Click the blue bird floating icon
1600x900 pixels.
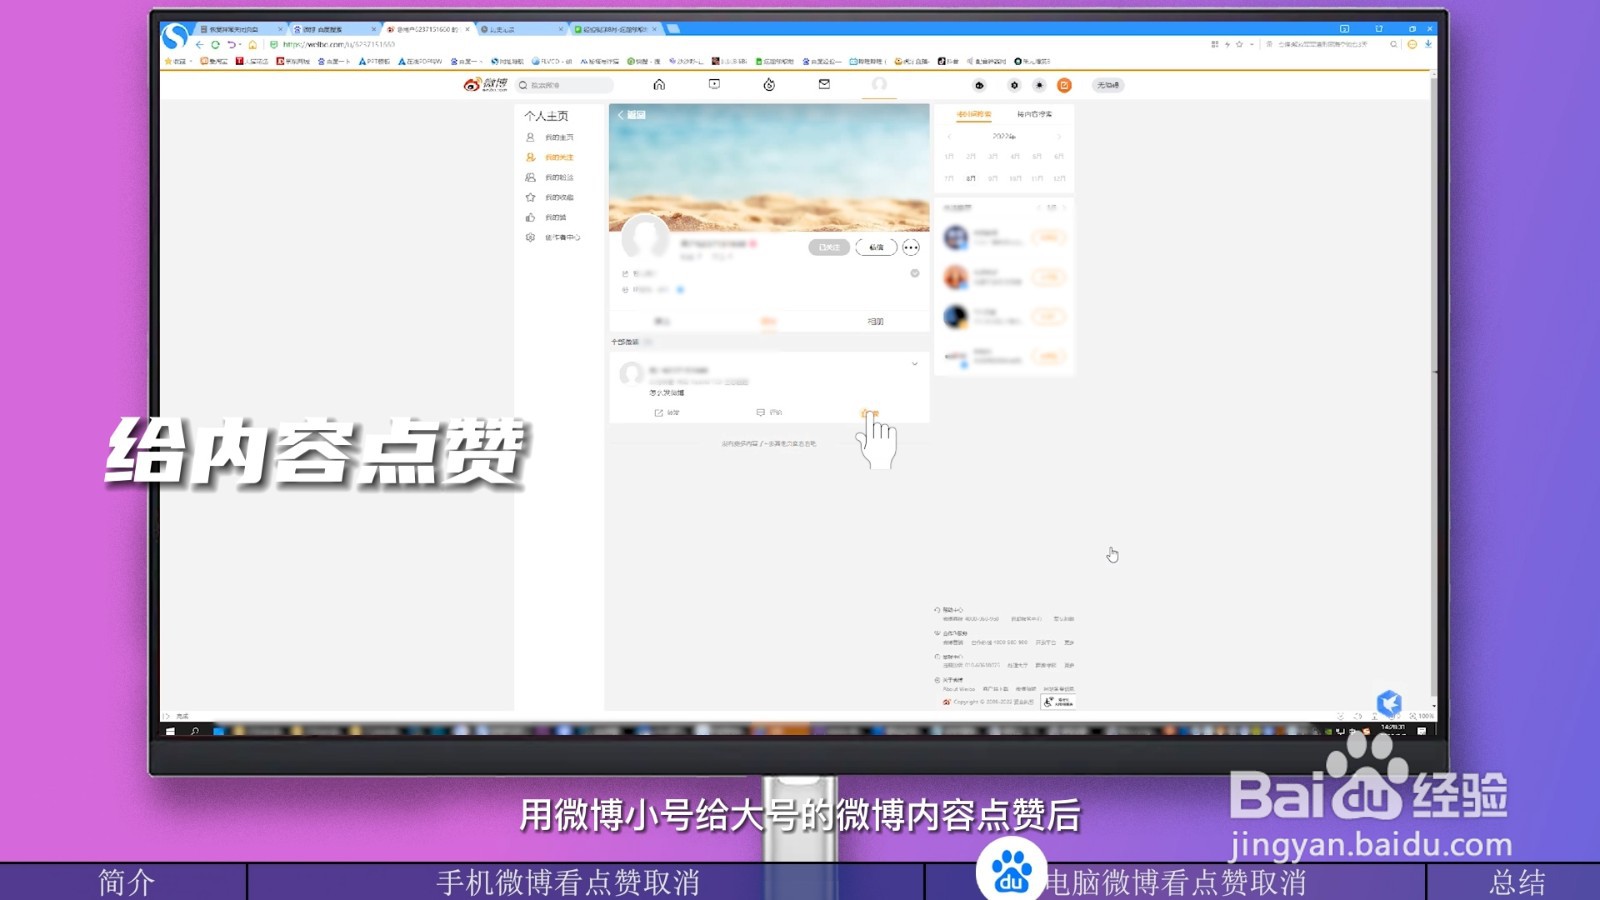[1389, 703]
